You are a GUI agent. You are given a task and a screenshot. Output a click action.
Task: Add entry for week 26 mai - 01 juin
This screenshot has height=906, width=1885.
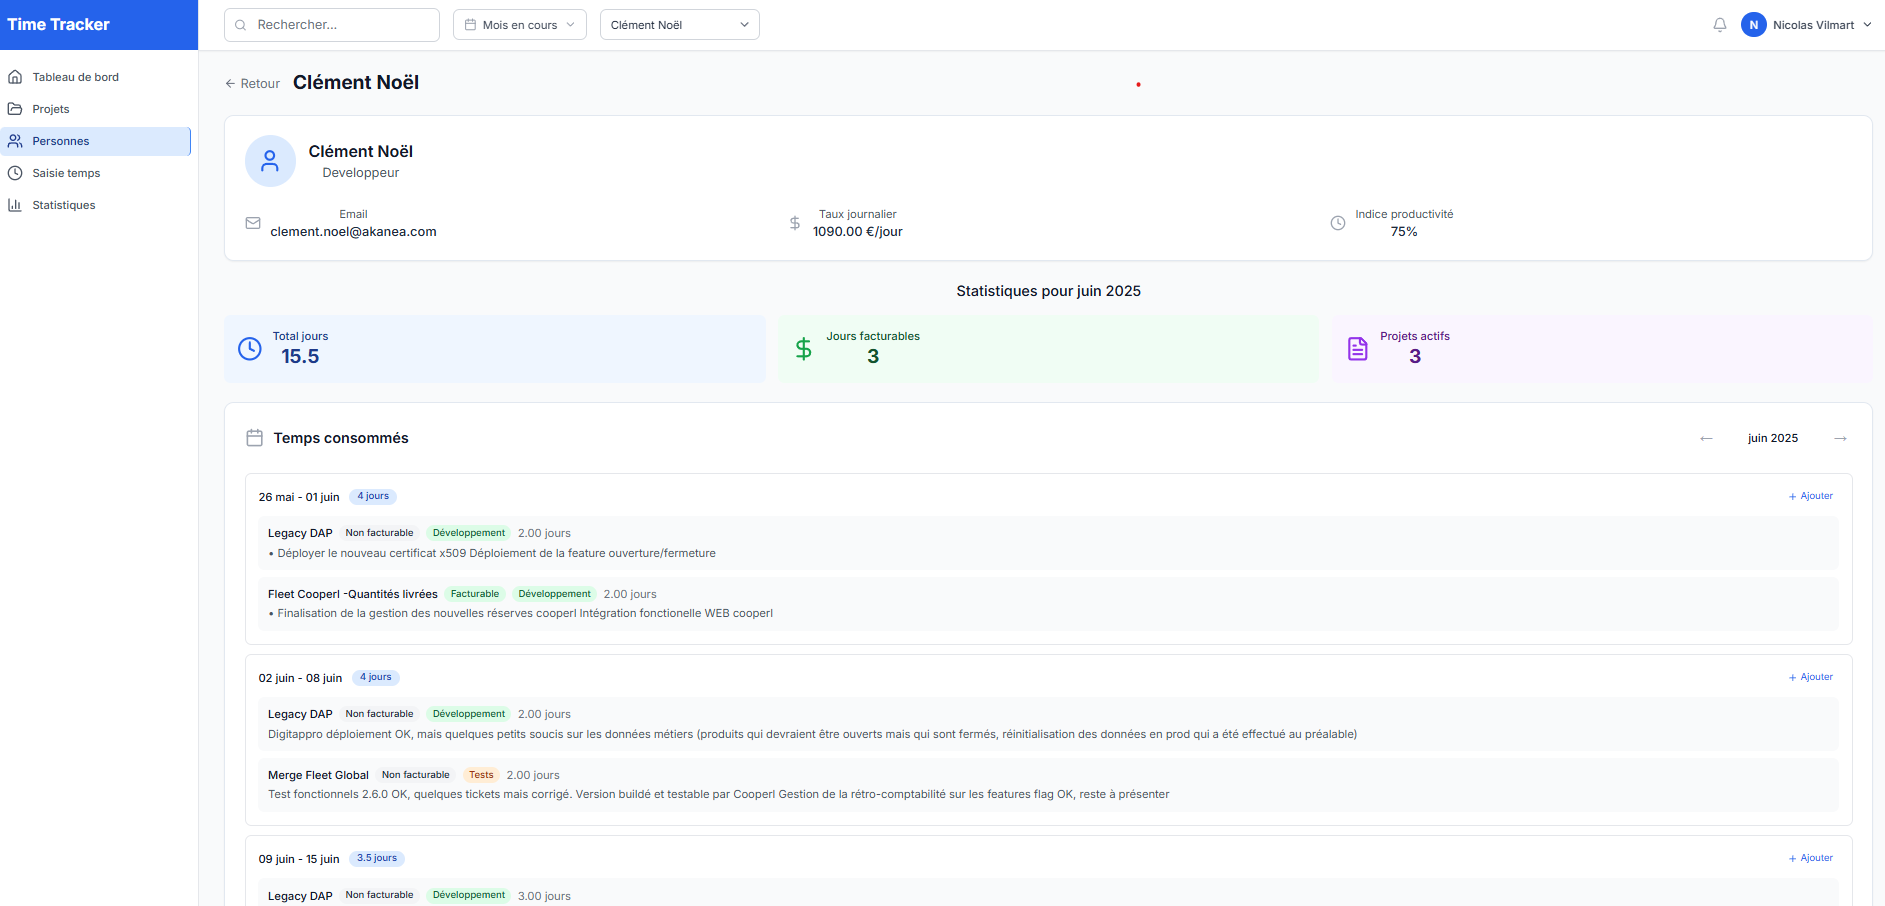[x=1810, y=496]
